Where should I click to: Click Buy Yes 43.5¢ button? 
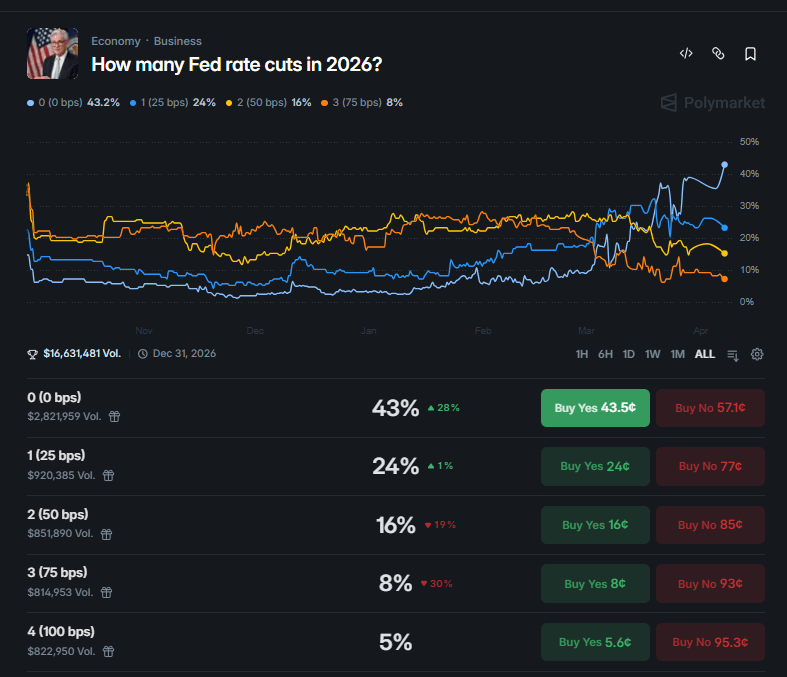click(595, 408)
